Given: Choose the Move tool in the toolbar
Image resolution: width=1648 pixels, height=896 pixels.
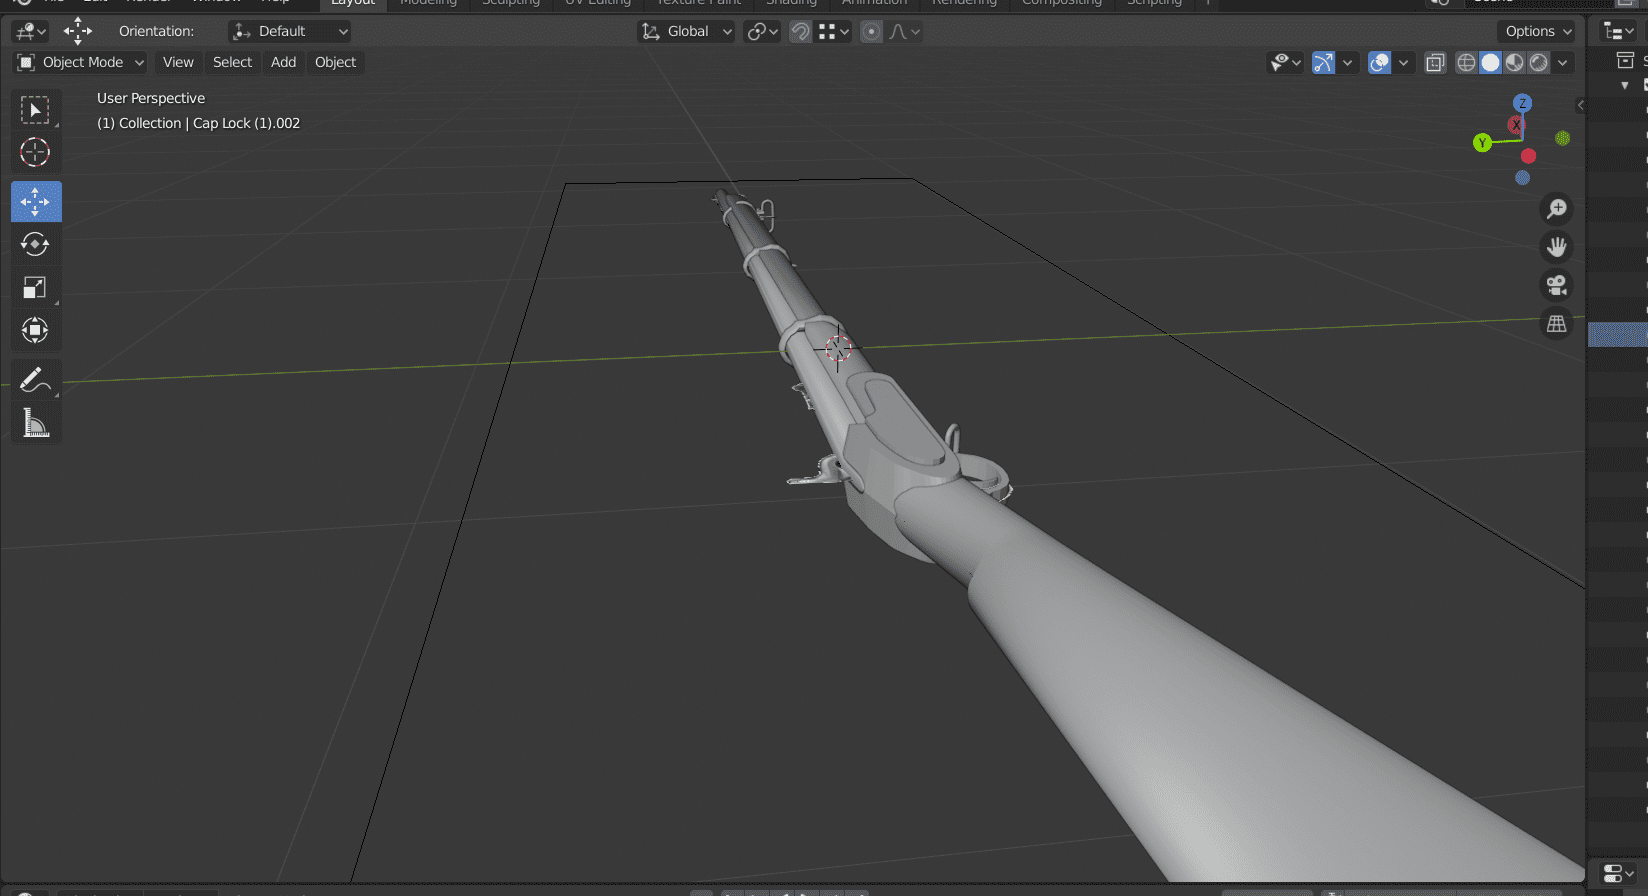Looking at the screenshot, I should point(36,201).
